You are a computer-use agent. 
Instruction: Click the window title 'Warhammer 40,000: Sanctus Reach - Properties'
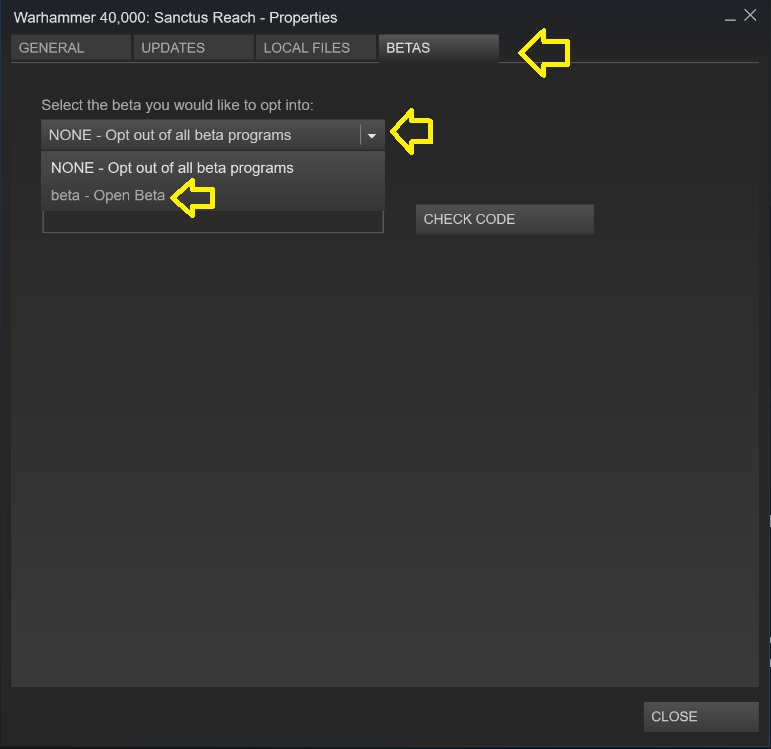[x=176, y=18]
